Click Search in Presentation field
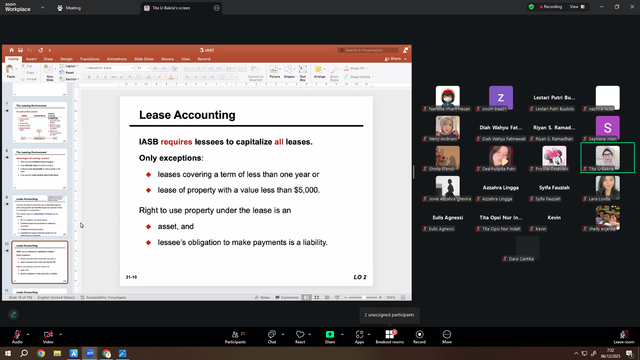This screenshot has height=360, width=640. tap(368, 50)
